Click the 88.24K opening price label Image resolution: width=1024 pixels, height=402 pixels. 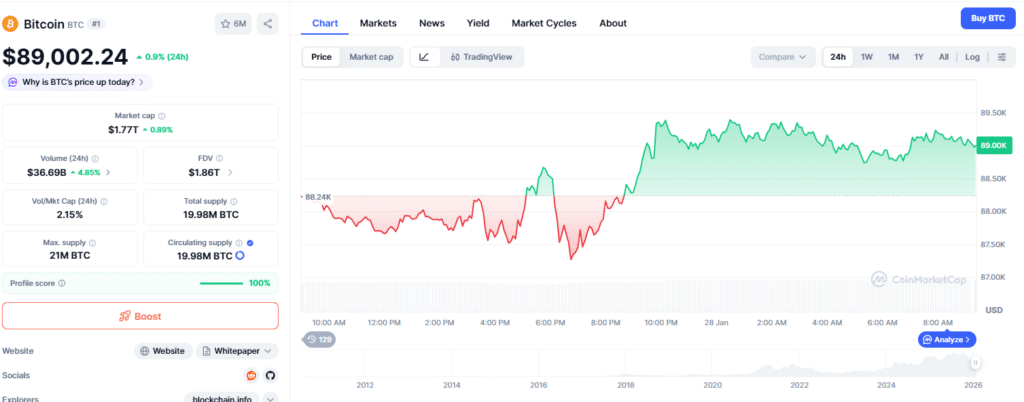pos(317,196)
